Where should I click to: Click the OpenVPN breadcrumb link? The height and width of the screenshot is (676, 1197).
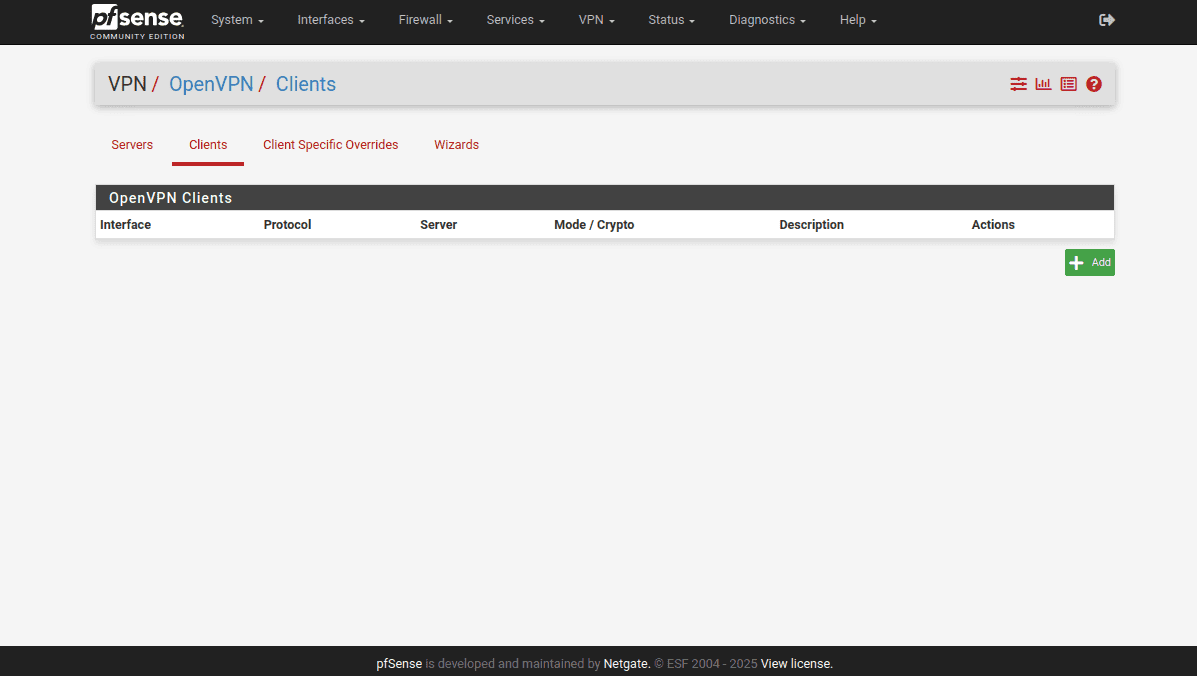211,84
